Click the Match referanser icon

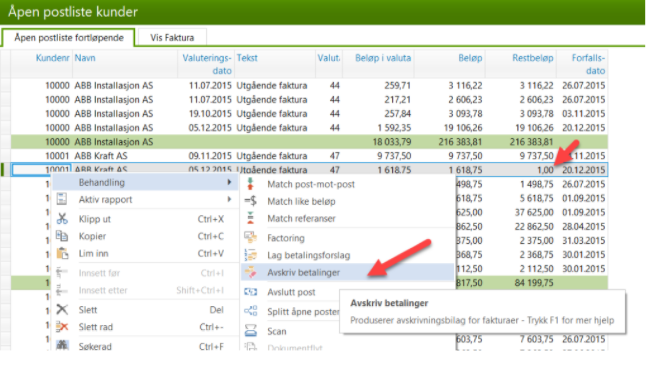coord(250,218)
